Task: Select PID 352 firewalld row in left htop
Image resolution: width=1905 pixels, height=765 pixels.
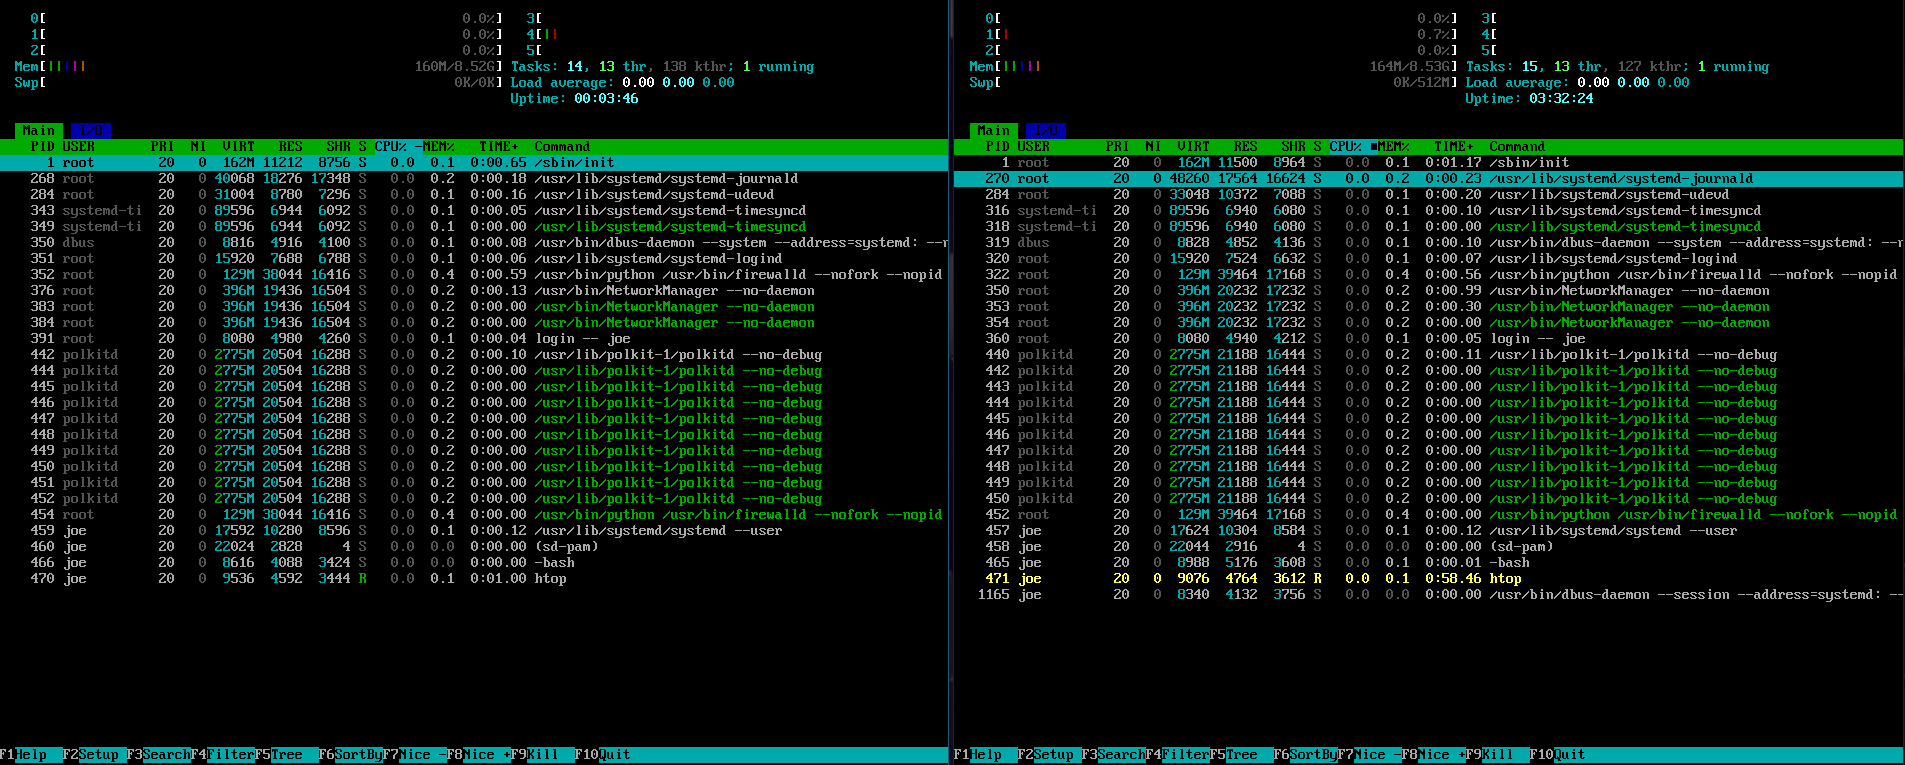Action: (x=474, y=275)
